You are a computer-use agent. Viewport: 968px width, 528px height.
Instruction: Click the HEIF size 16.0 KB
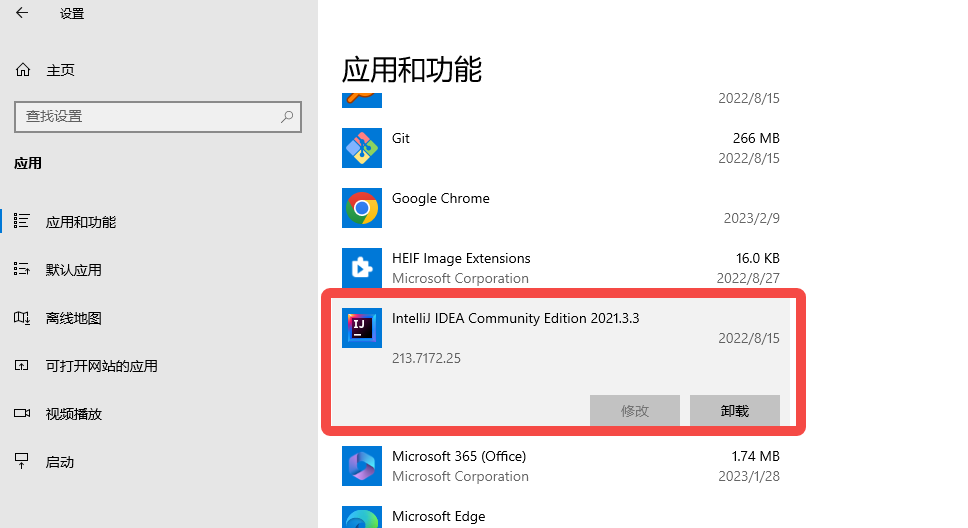pos(757,258)
